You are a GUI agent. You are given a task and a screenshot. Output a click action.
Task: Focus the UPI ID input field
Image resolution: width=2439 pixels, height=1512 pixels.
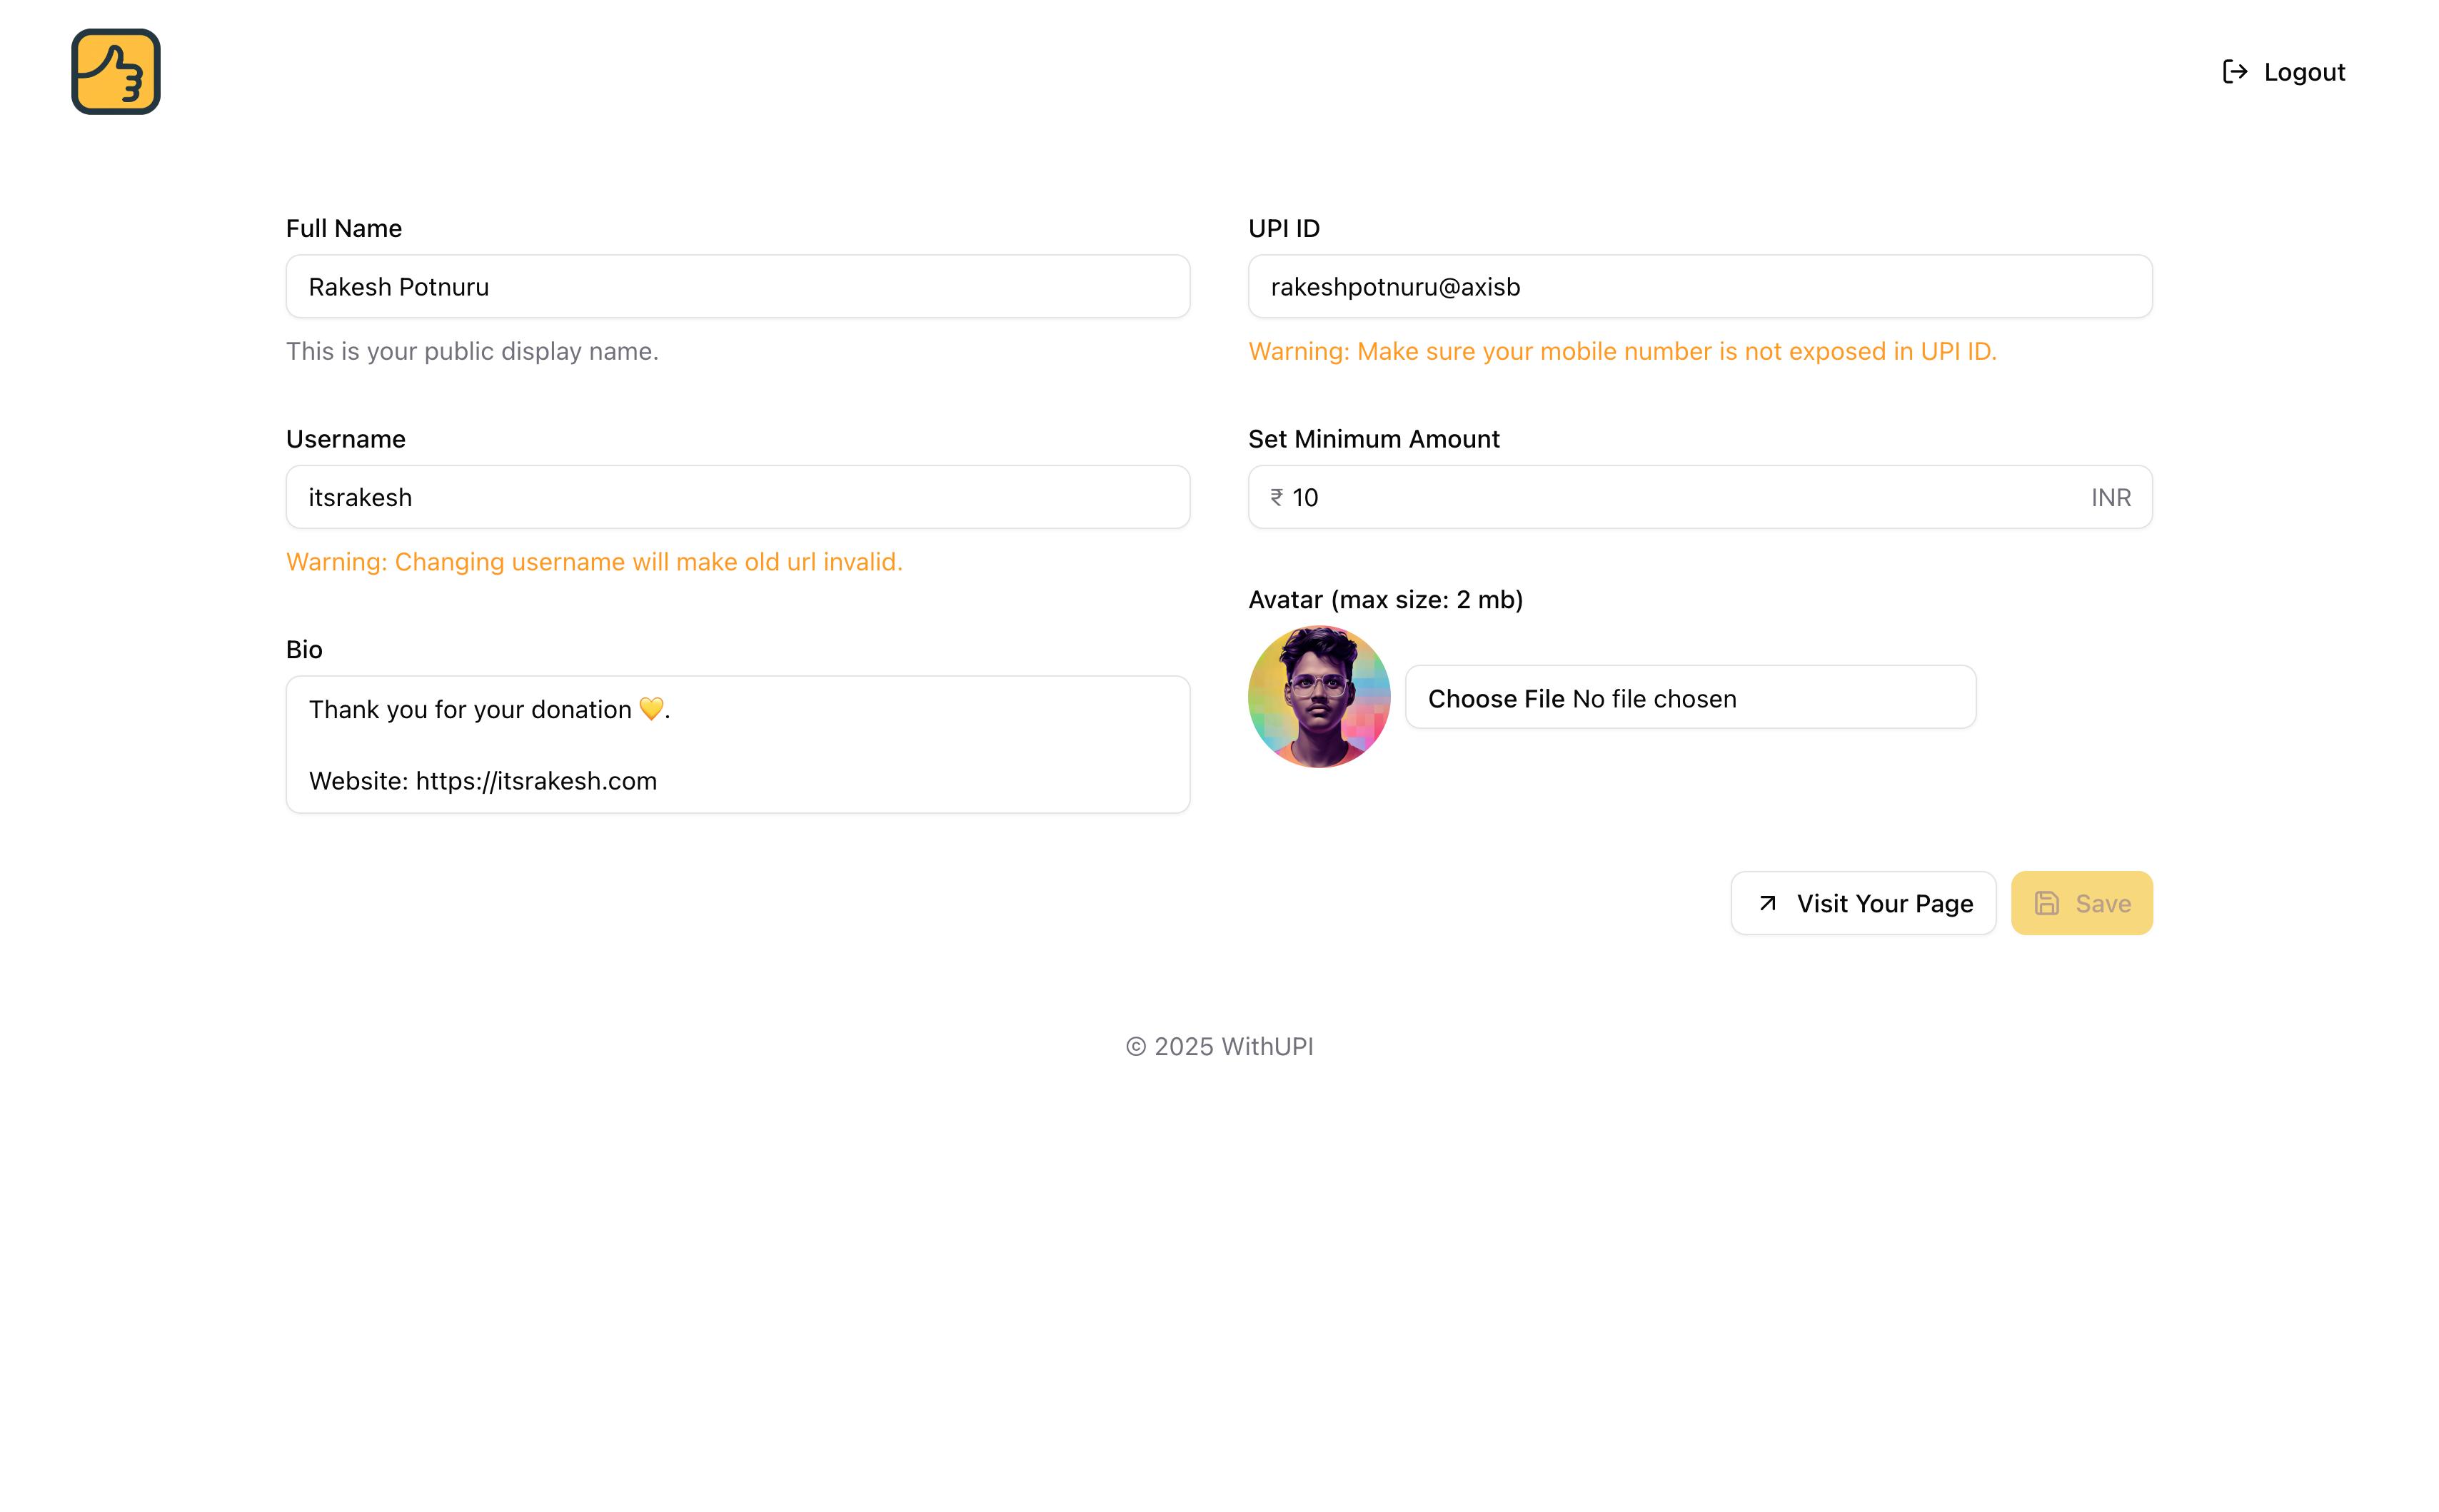click(1699, 287)
